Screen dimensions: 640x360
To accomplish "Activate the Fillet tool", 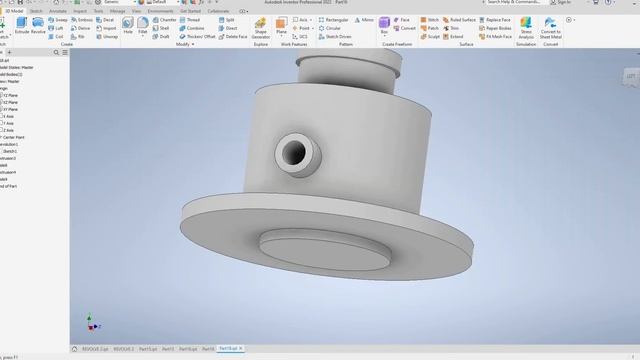I will pyautogui.click(x=142, y=25).
